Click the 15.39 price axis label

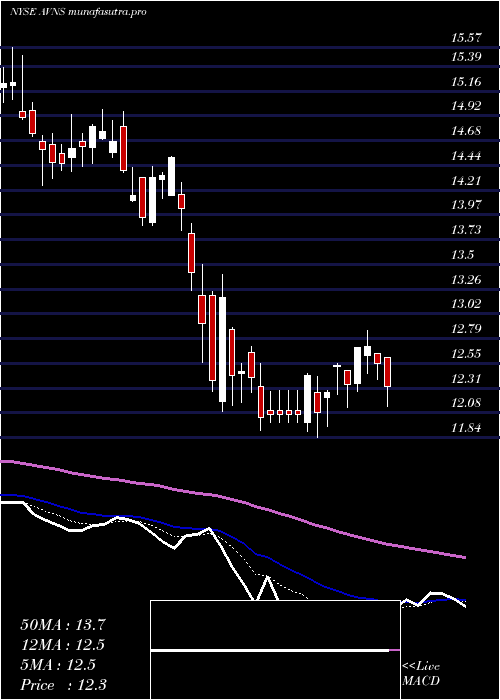click(x=467, y=57)
